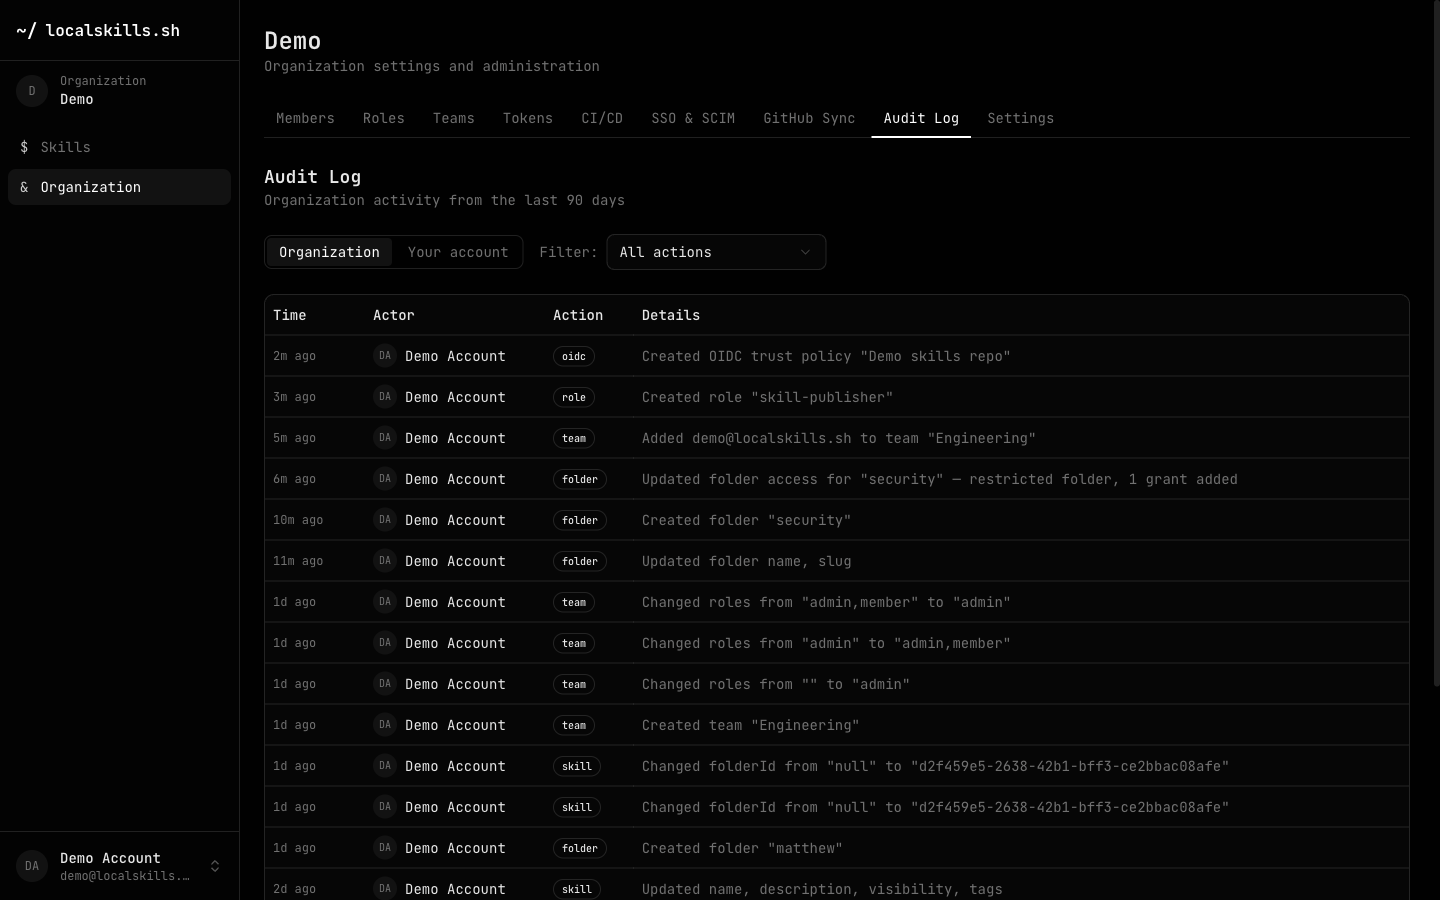Image resolution: width=1440 pixels, height=900 pixels.
Task: Click 'Changed roles from "admin,member" to "admin"' entry
Action: (826, 602)
